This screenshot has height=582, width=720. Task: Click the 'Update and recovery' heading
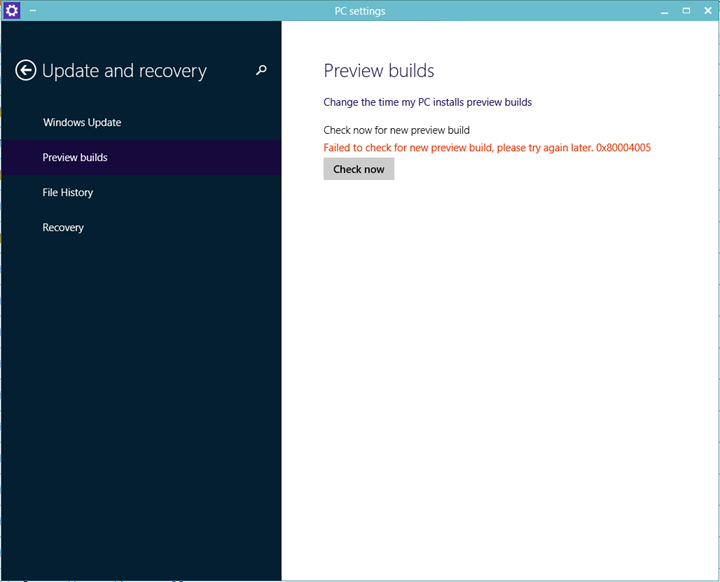pyautogui.click(x=124, y=71)
